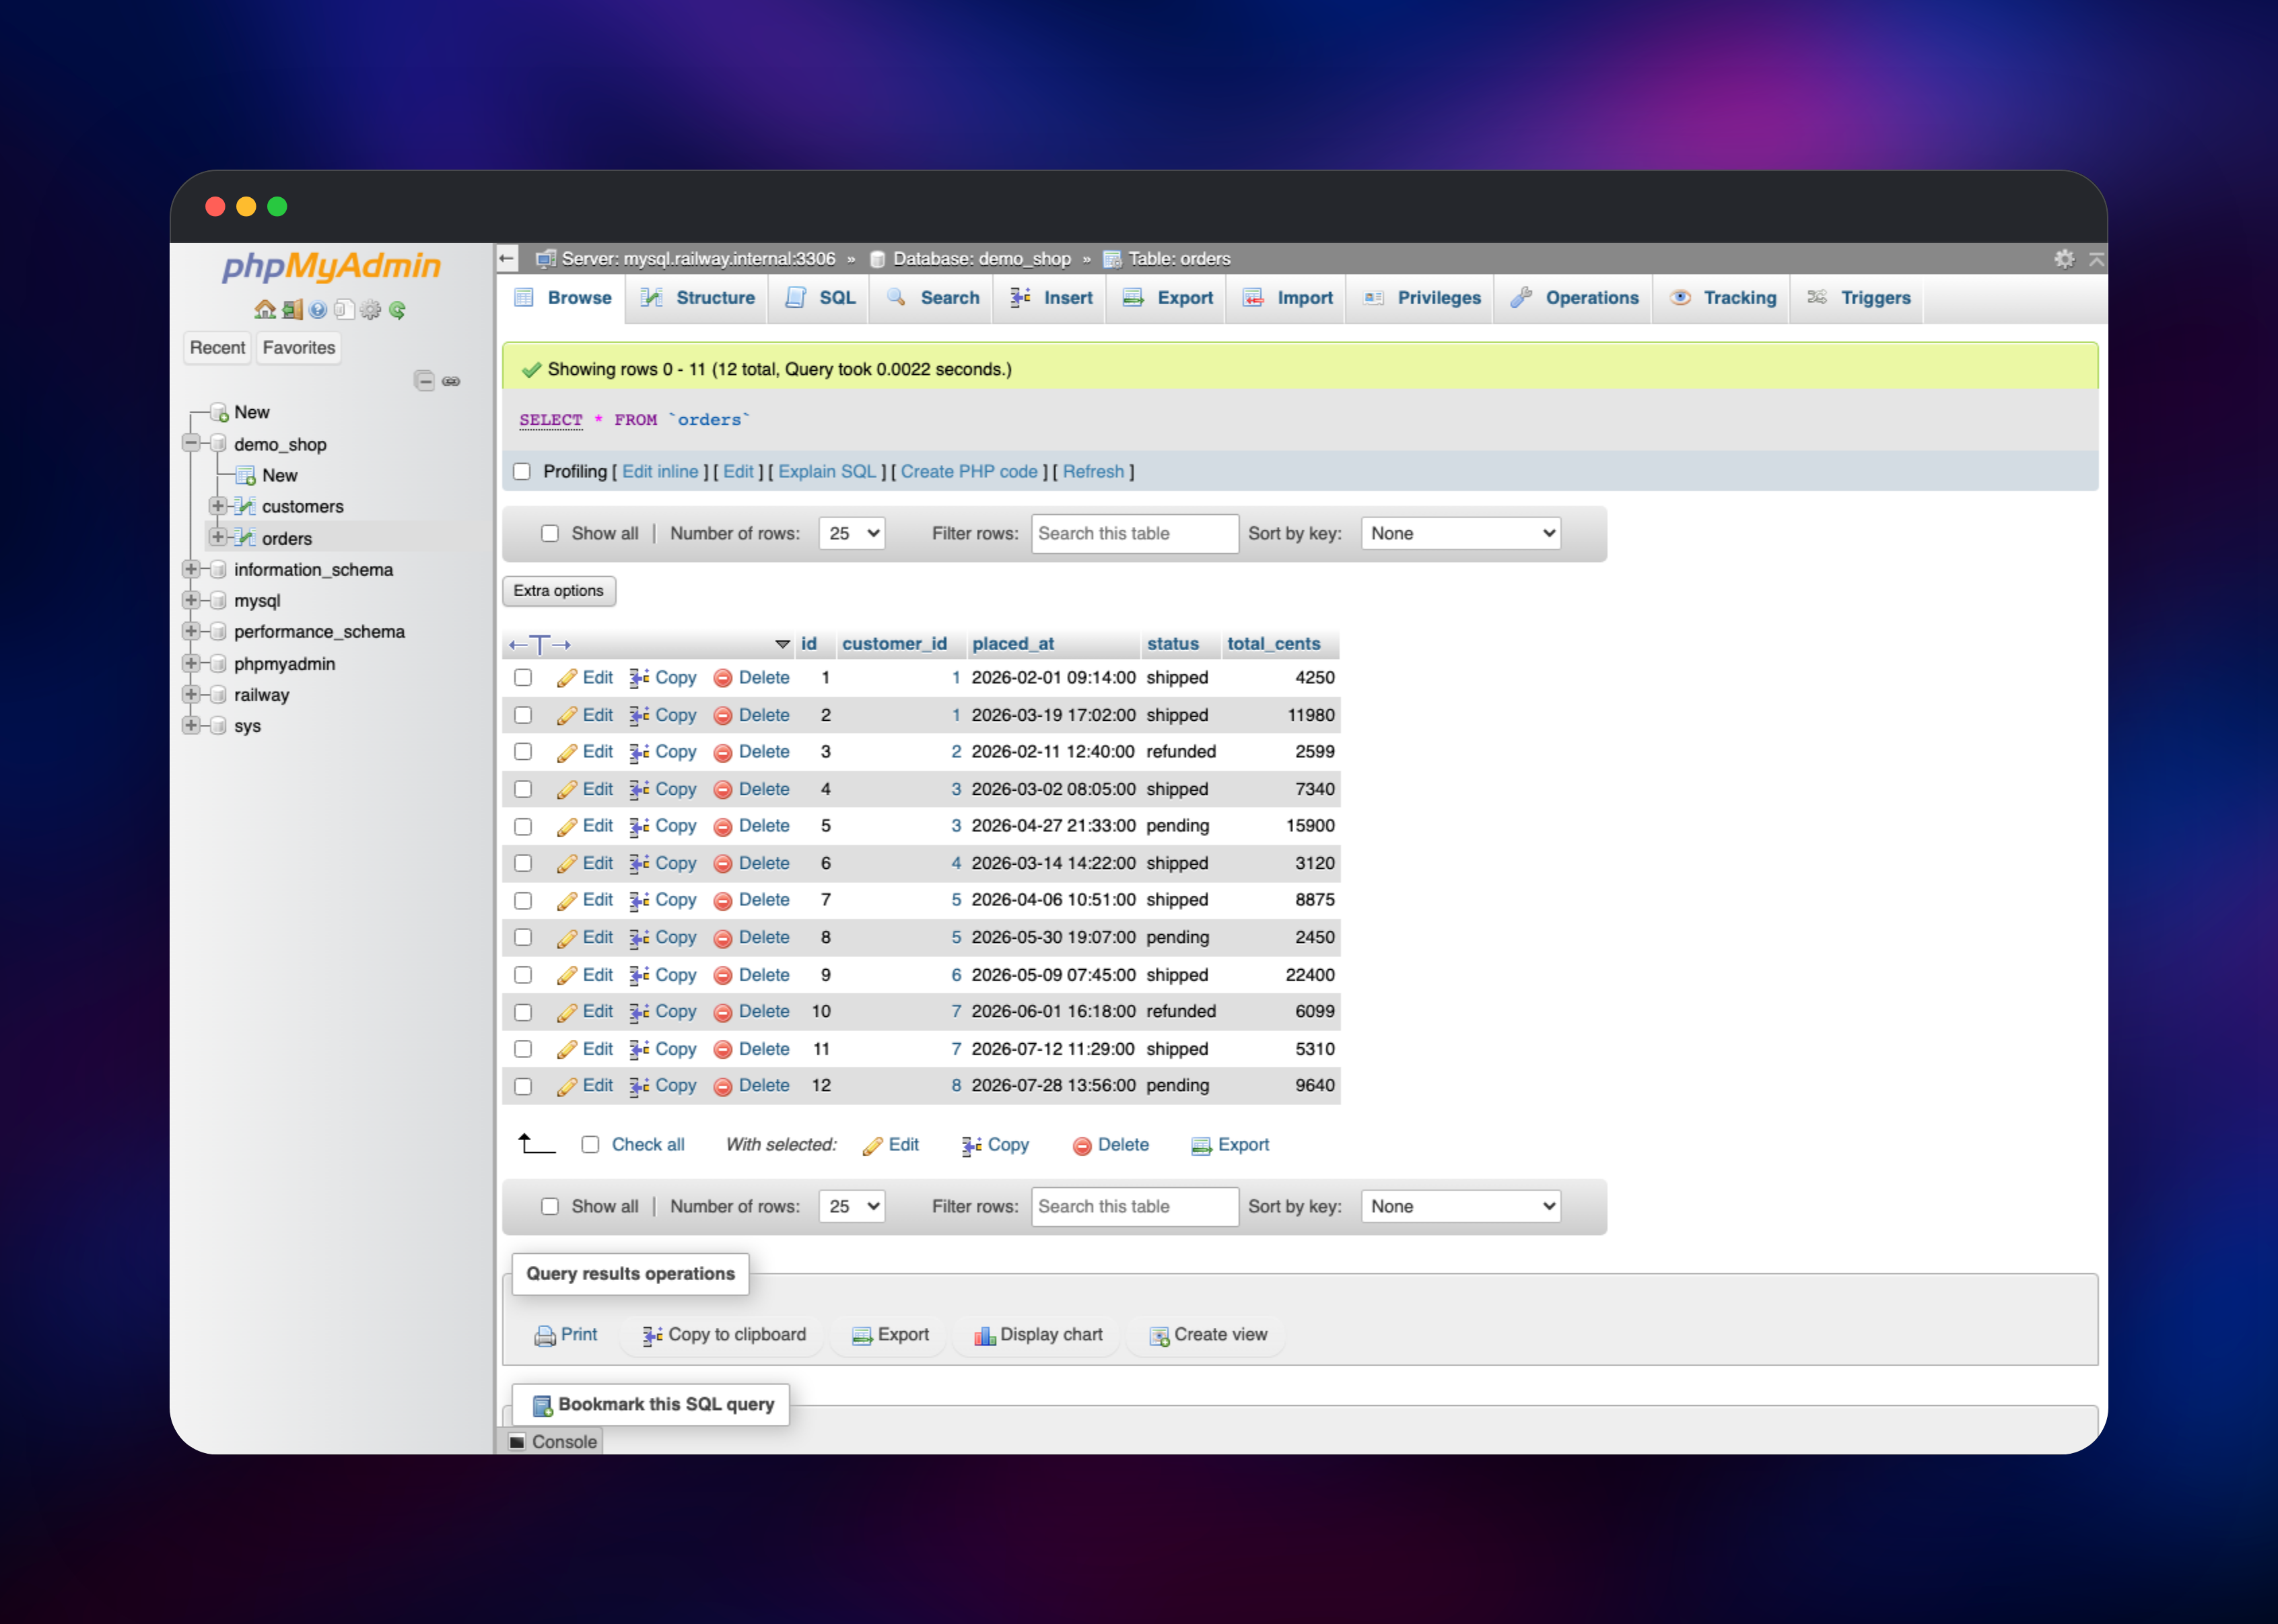Unlink from main panel chain icon
2278x1624 pixels.
pyautogui.click(x=451, y=381)
